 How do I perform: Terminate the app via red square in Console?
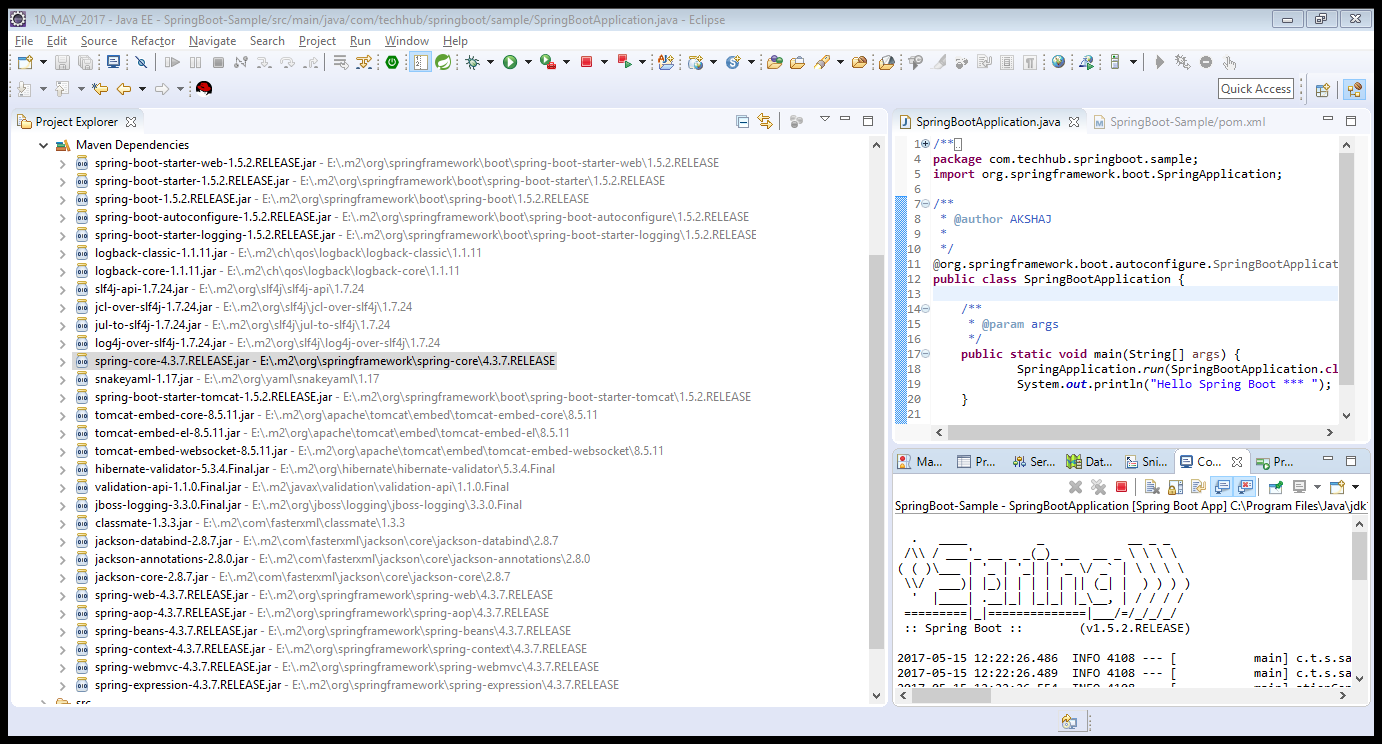(x=1121, y=486)
